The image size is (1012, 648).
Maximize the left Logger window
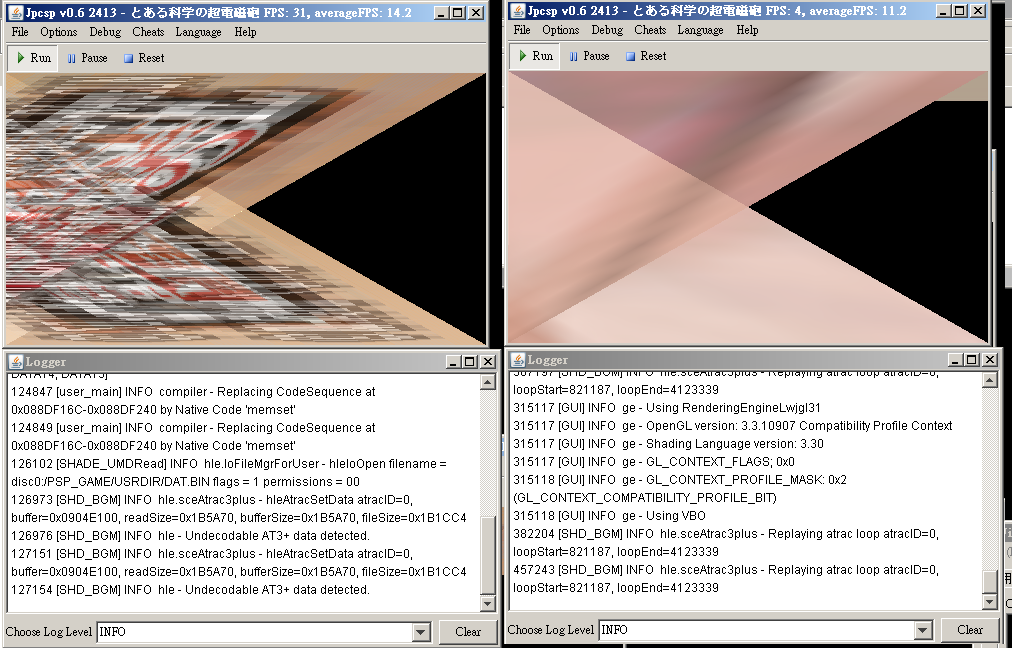(x=471, y=361)
